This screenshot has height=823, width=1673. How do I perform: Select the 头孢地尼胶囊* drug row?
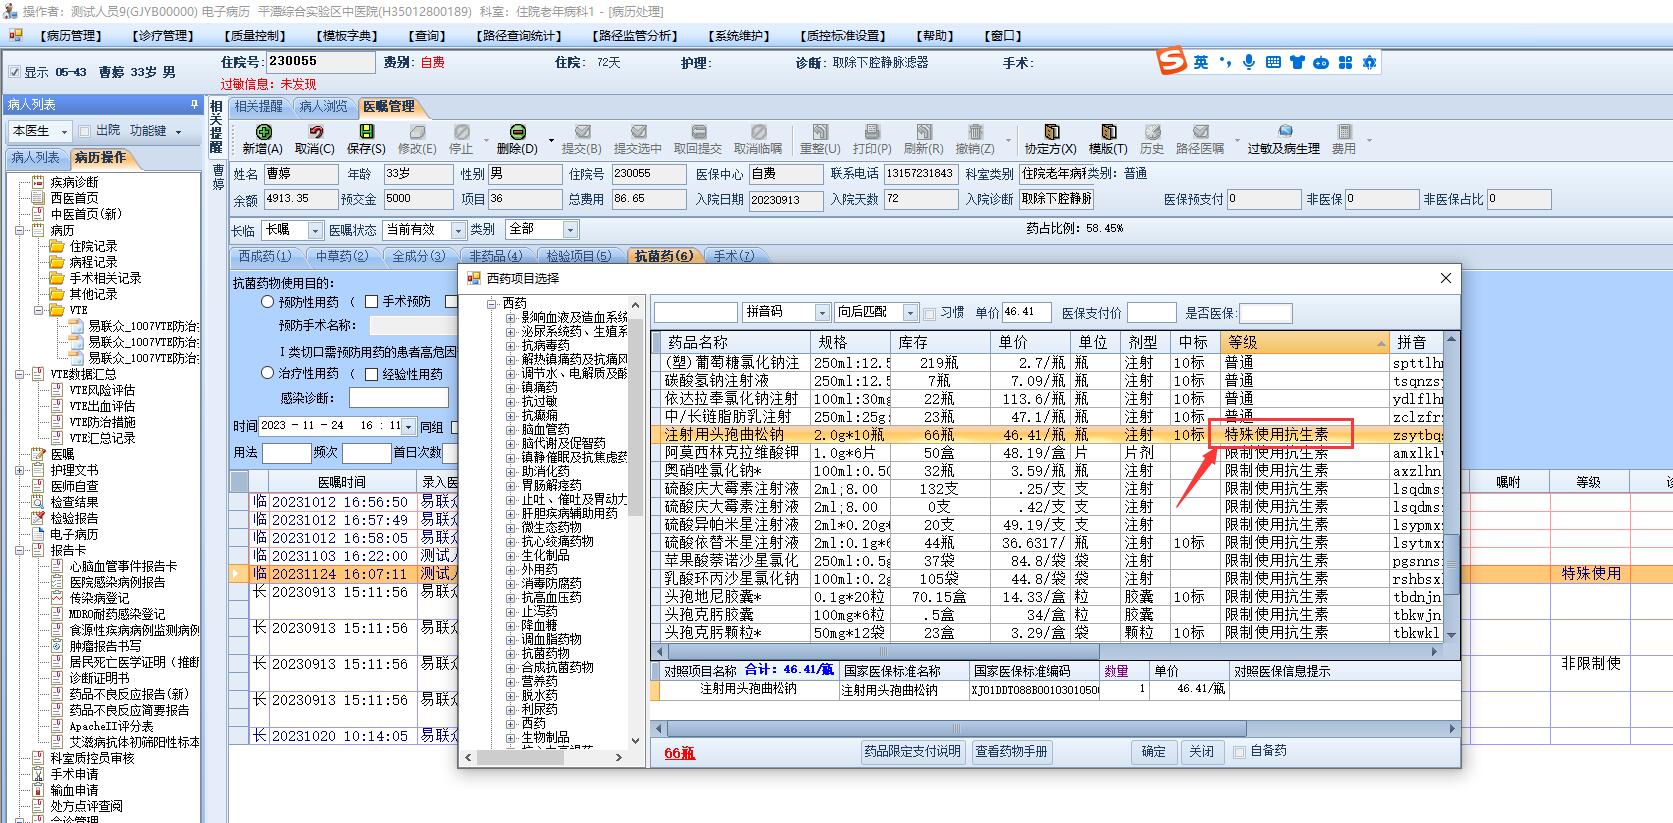coord(1052,597)
